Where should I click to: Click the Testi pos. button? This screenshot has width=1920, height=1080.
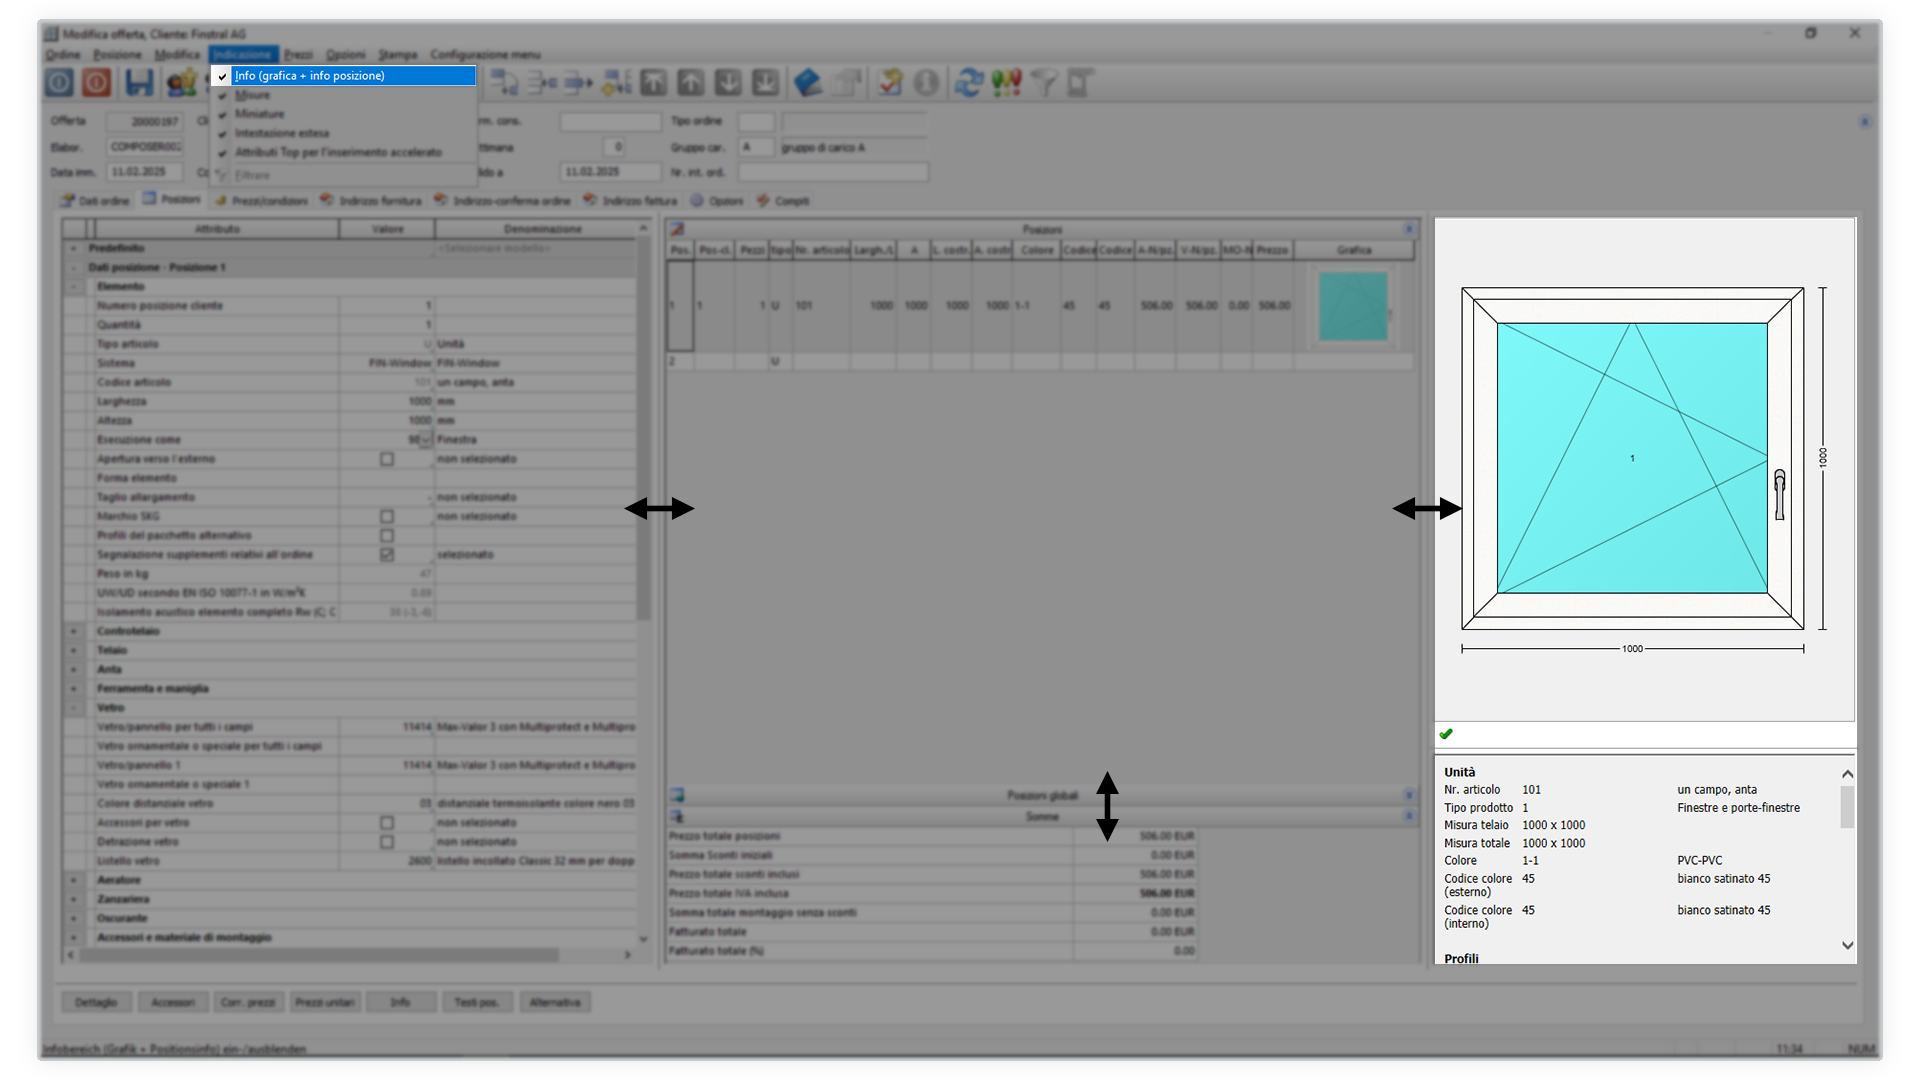[x=477, y=1002]
